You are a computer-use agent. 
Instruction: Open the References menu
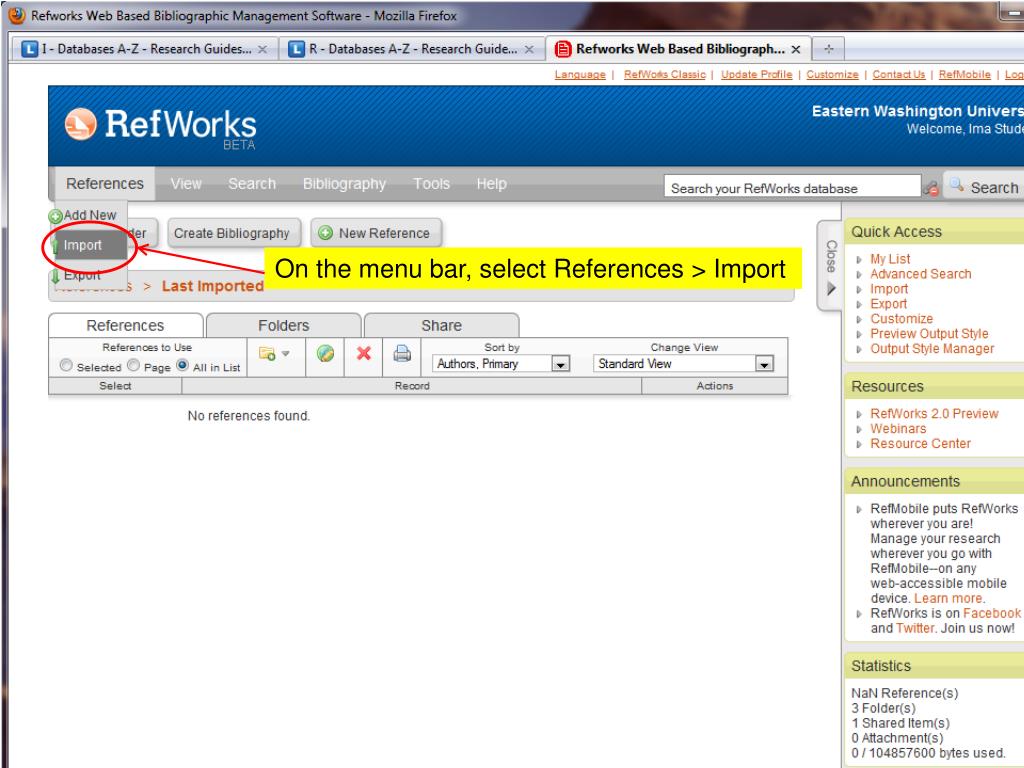pyautogui.click(x=104, y=184)
